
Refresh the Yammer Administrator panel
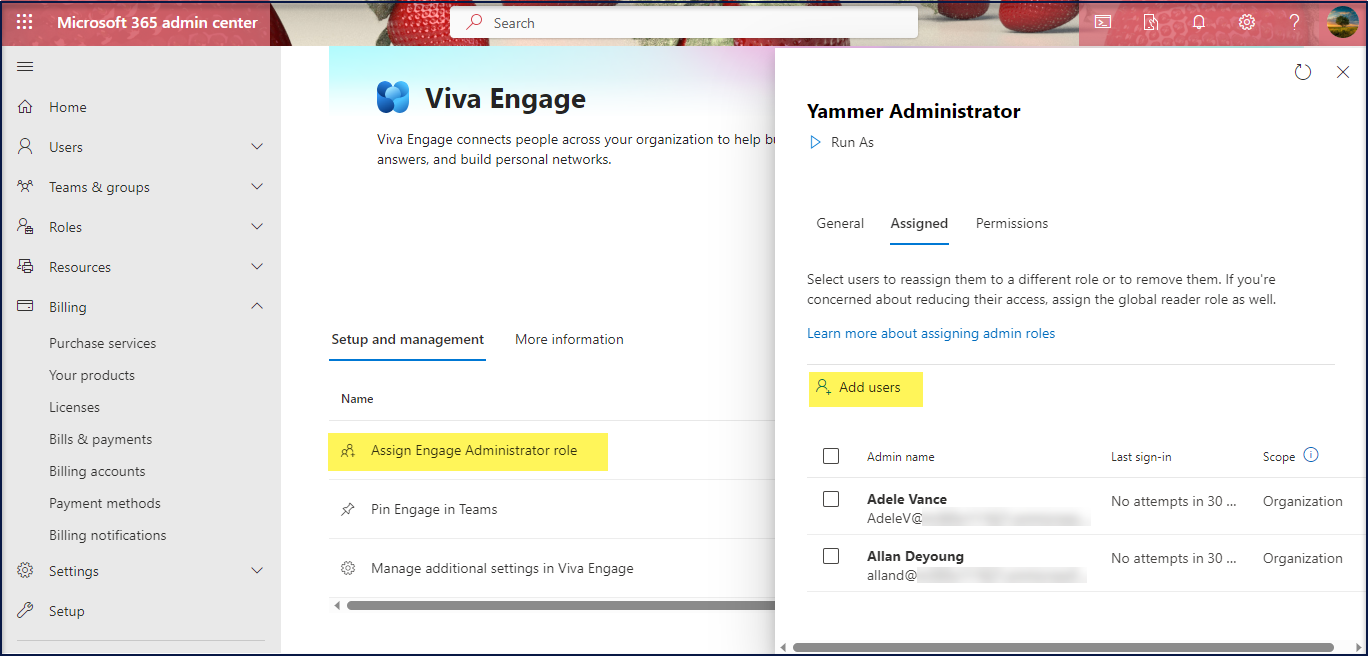point(1302,72)
